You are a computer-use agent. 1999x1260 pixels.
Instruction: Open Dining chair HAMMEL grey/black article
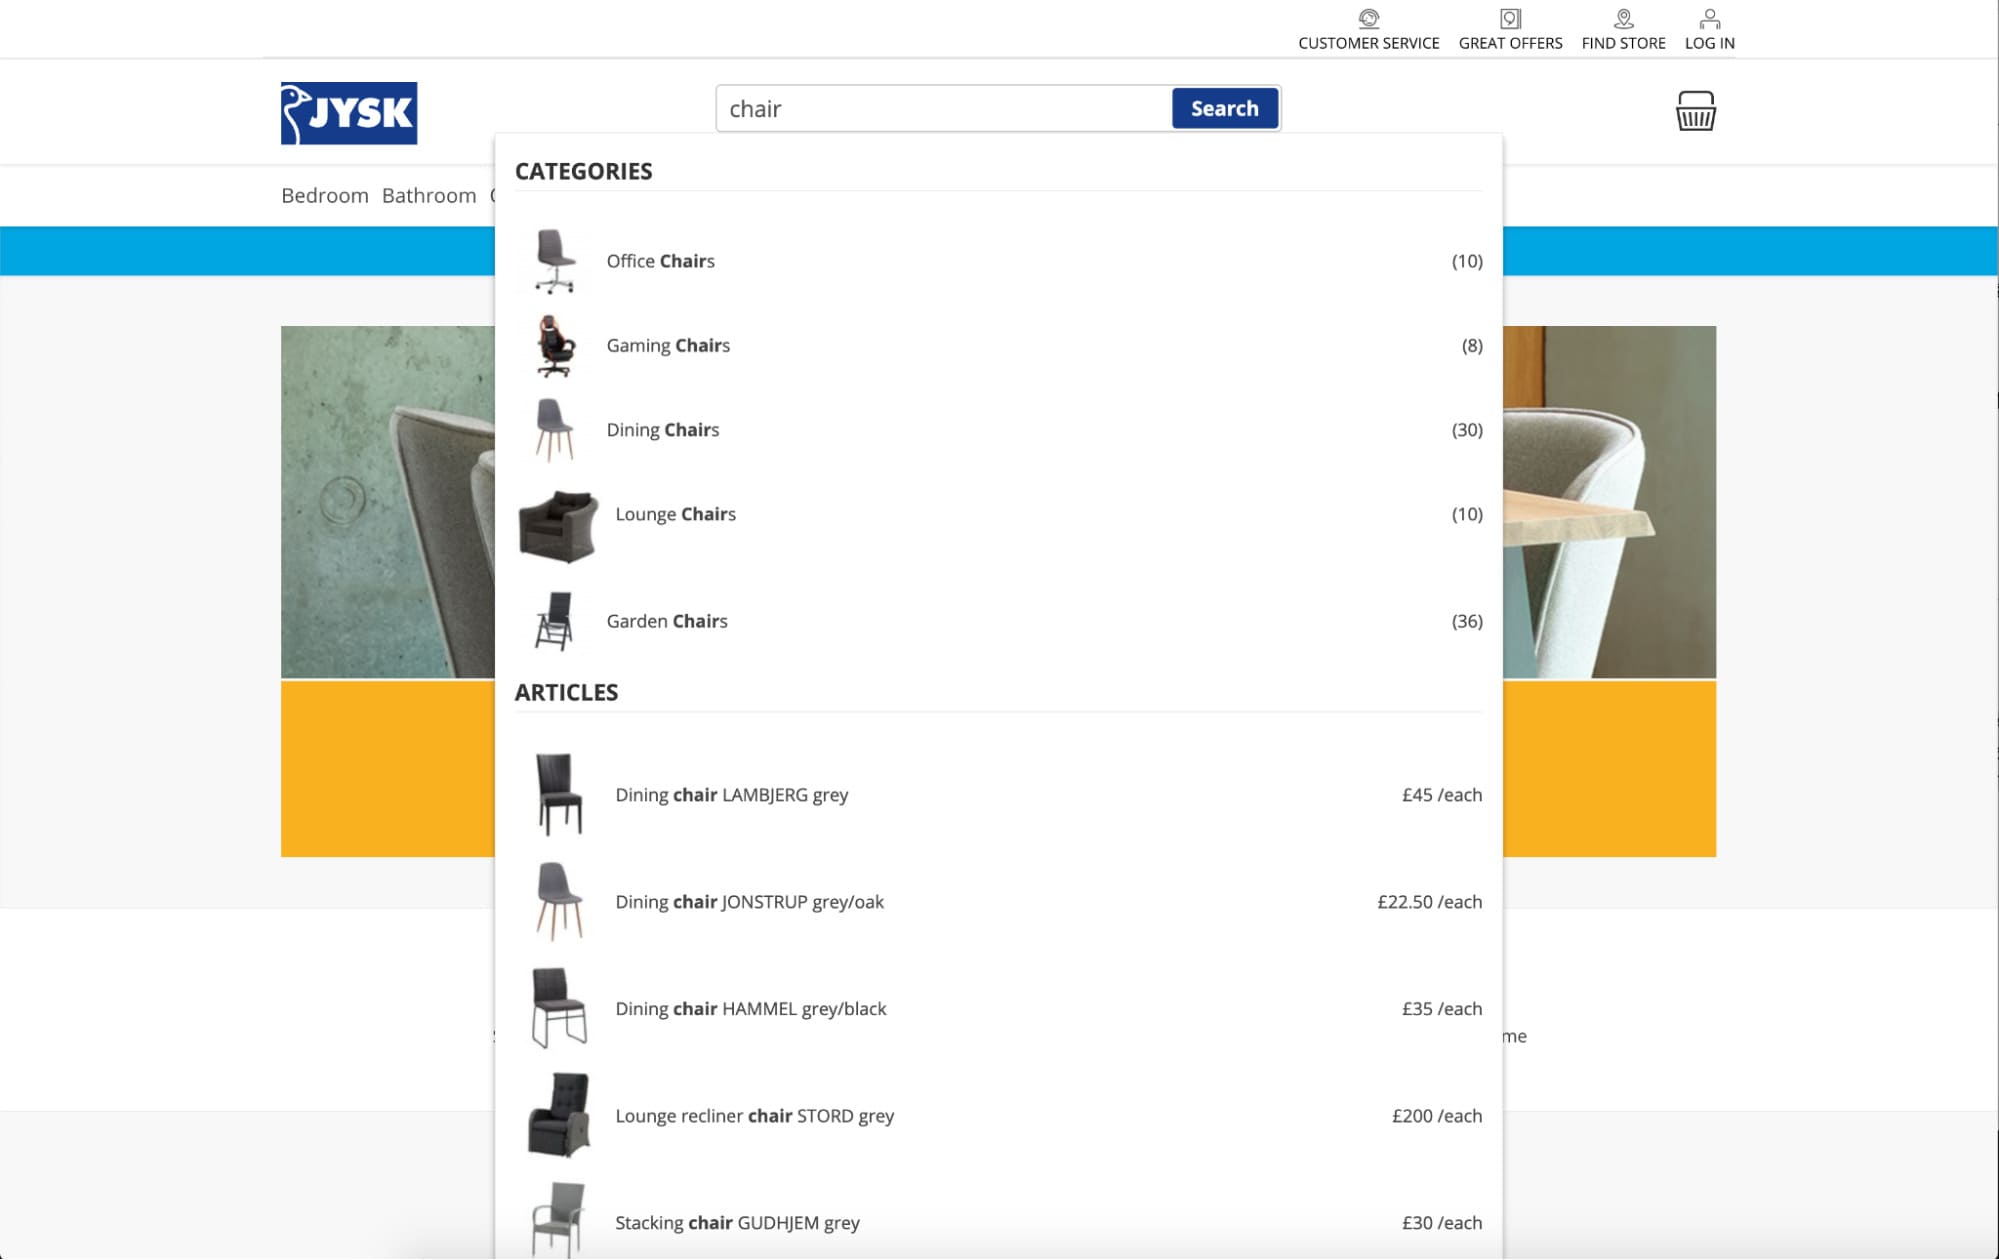click(998, 1009)
